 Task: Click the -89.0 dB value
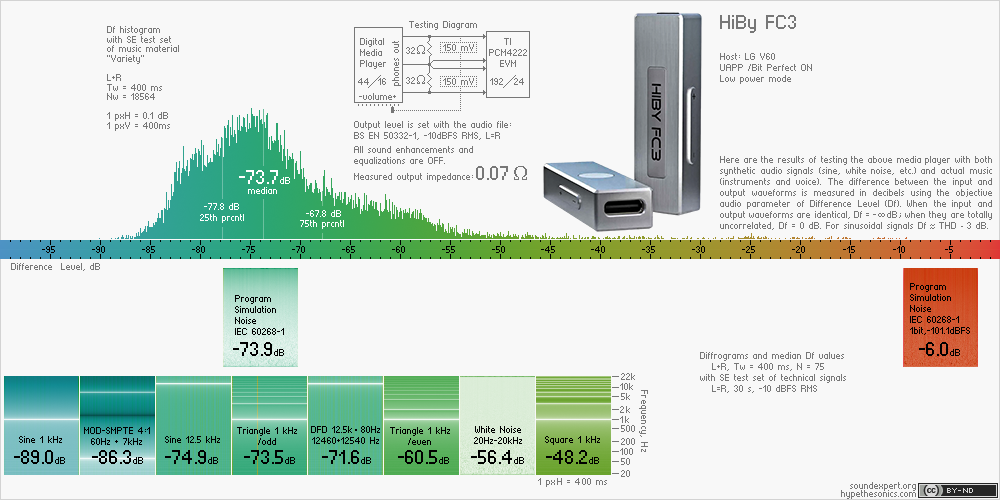41,457
